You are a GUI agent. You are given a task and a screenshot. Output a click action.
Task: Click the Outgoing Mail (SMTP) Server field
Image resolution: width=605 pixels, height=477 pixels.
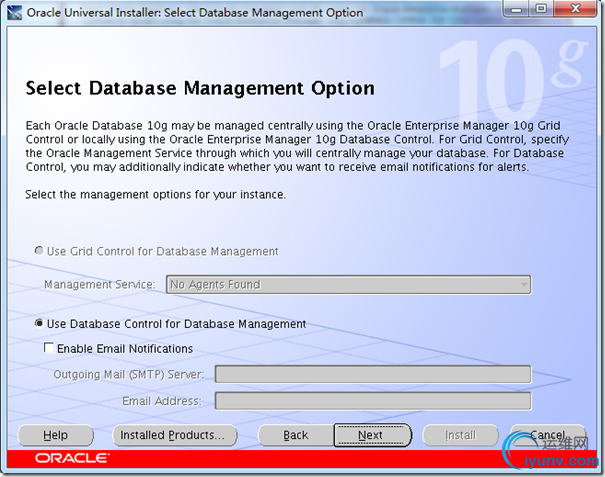[x=373, y=374]
